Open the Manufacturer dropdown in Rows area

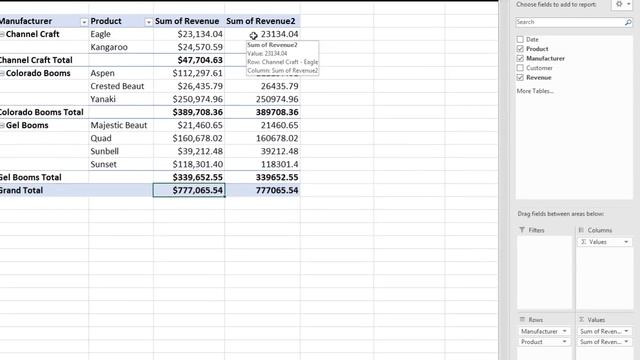pyautogui.click(x=564, y=331)
